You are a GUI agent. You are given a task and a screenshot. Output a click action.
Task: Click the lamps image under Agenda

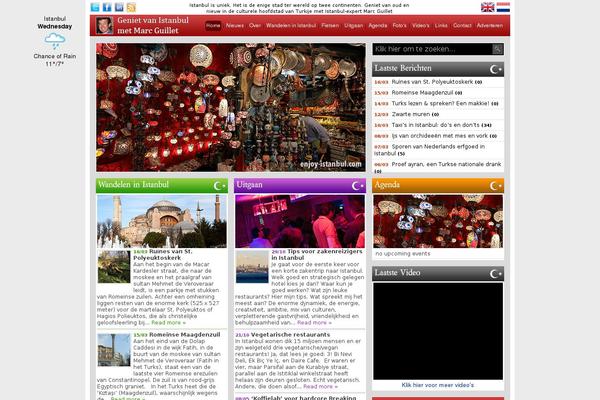pos(438,221)
